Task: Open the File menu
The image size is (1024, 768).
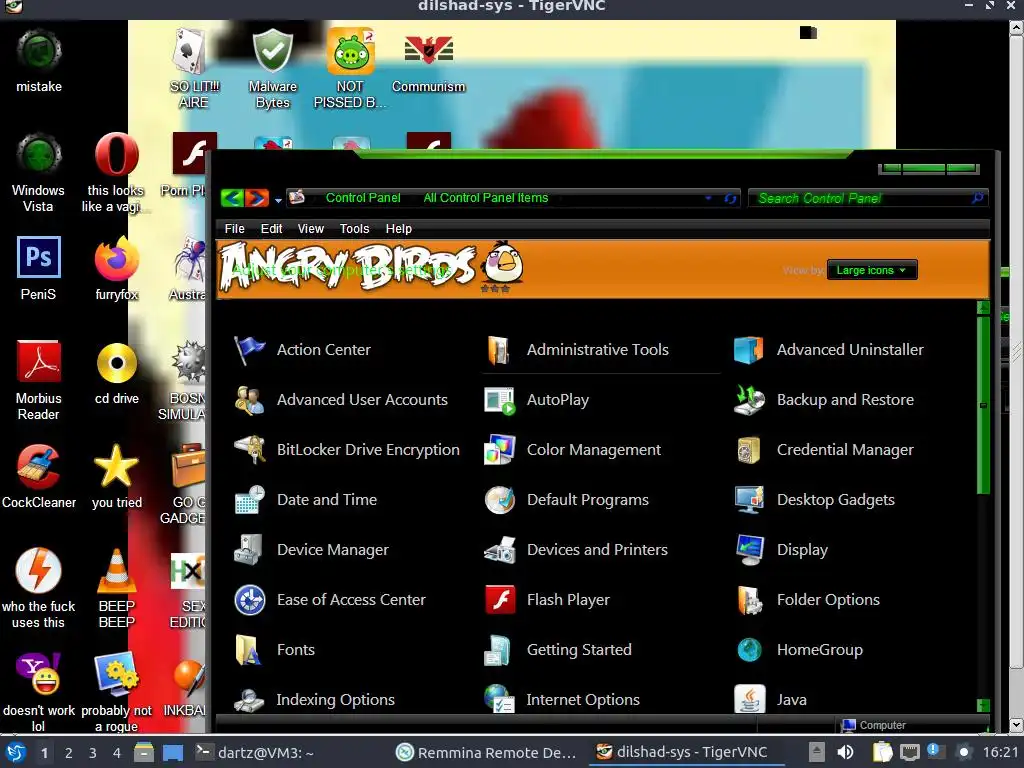Action: point(234,229)
